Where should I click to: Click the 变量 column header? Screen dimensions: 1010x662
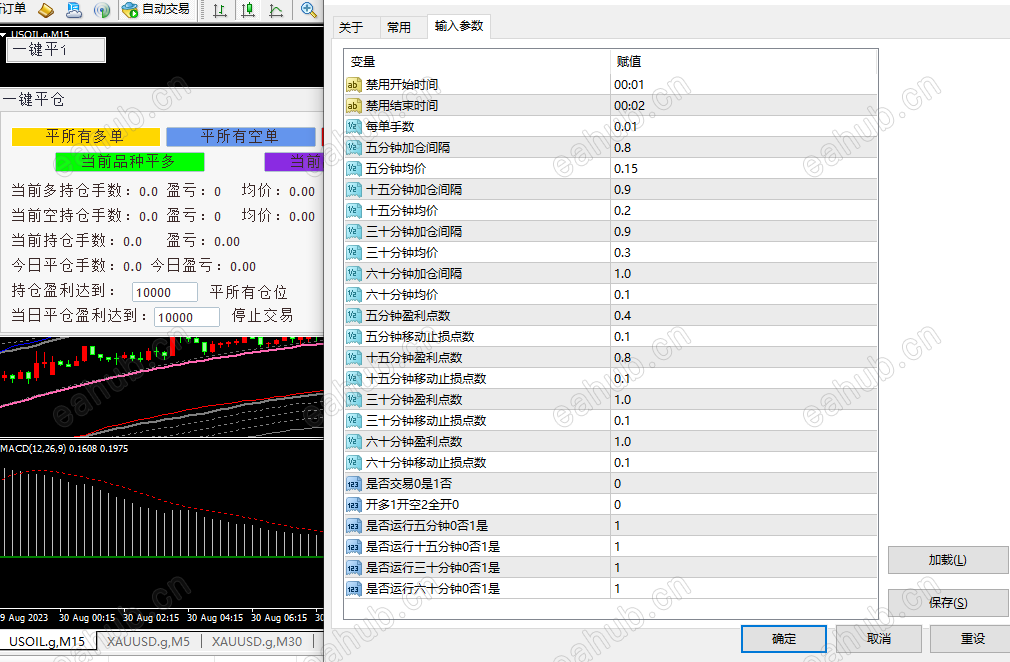477,62
